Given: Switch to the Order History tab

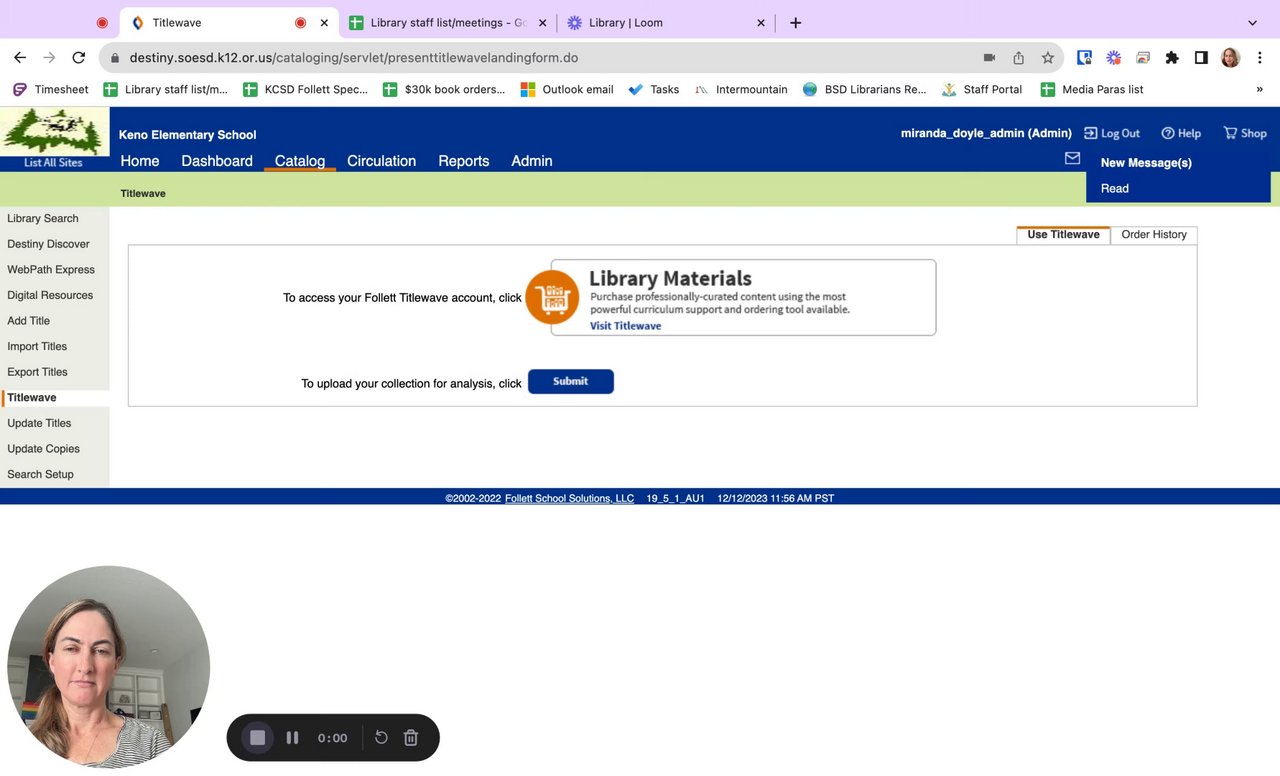Looking at the screenshot, I should (x=1154, y=235).
